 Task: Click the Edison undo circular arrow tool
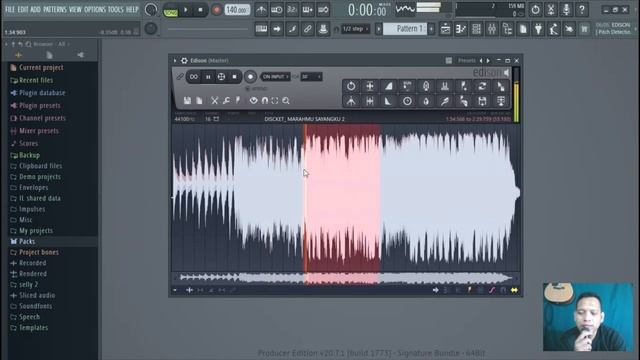tap(351, 86)
